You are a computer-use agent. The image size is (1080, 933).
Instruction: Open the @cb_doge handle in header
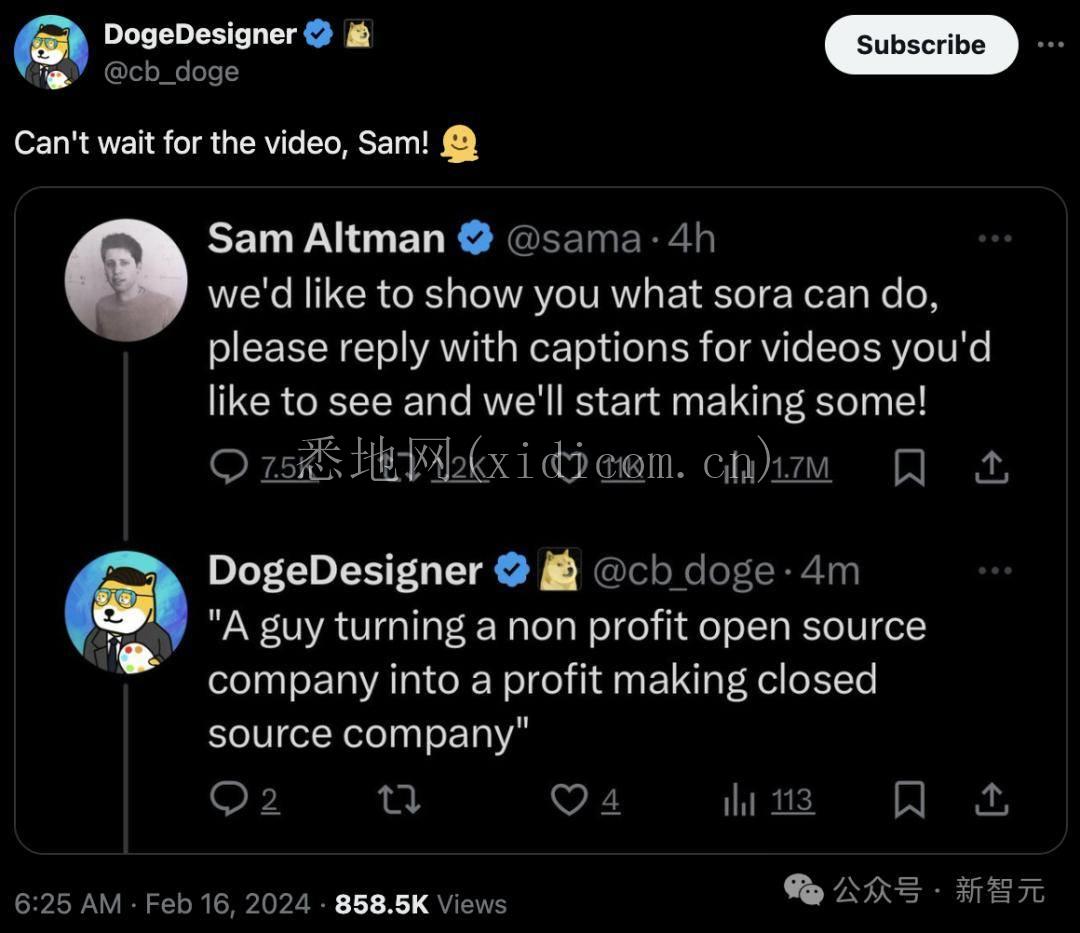171,72
